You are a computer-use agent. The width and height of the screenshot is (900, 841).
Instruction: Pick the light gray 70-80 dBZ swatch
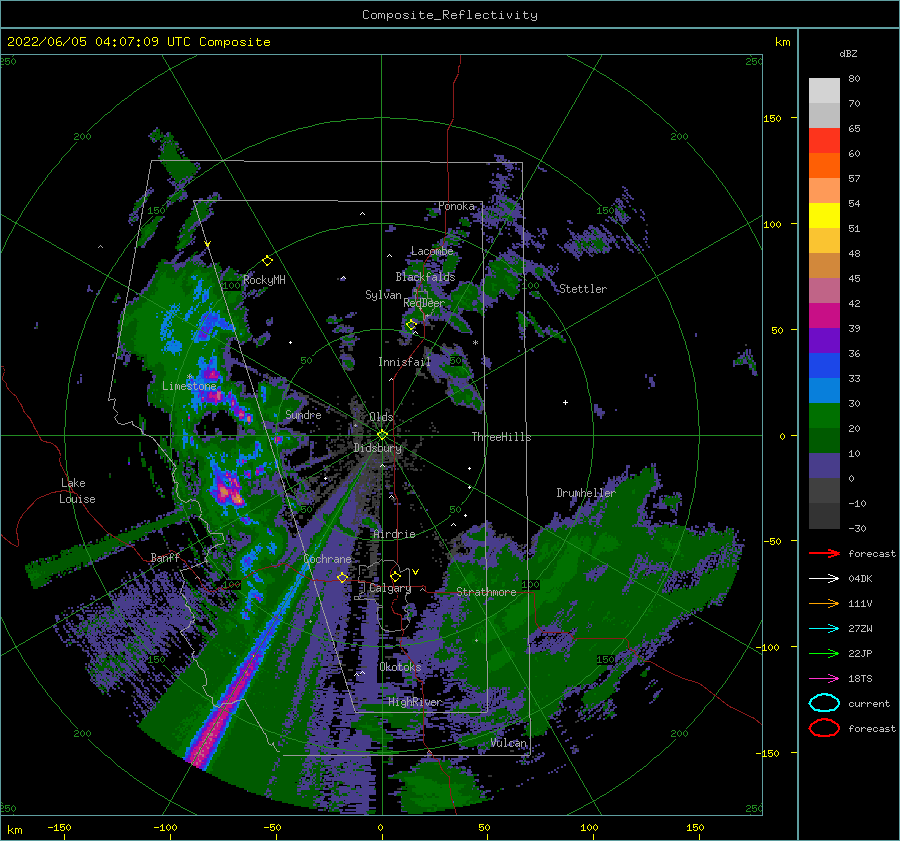point(824,91)
